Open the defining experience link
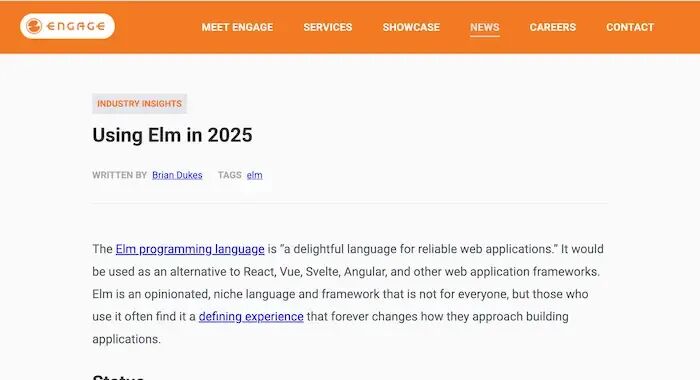This screenshot has height=380, width=700. click(251, 317)
